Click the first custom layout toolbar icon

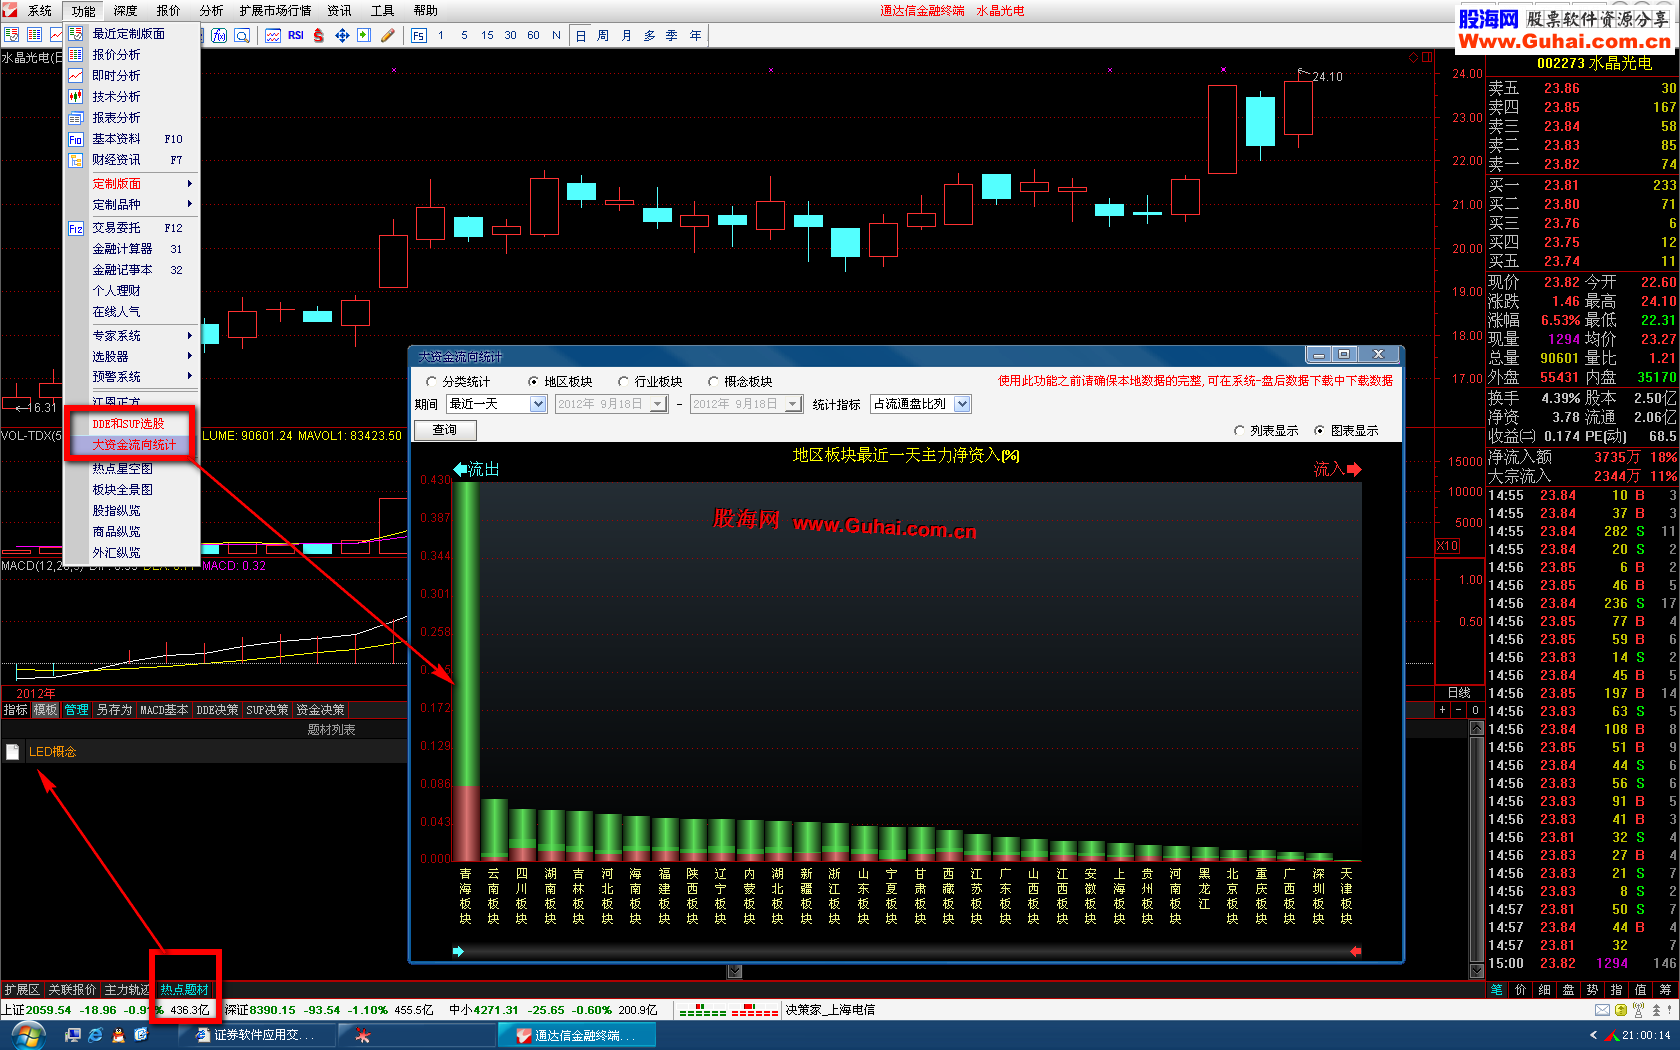click(12, 35)
